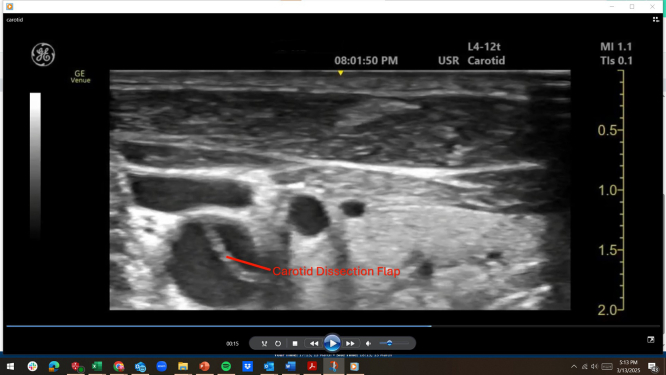Image resolution: width=666 pixels, height=375 pixels.
Task: Click the rewind previous button
Action: (314, 344)
